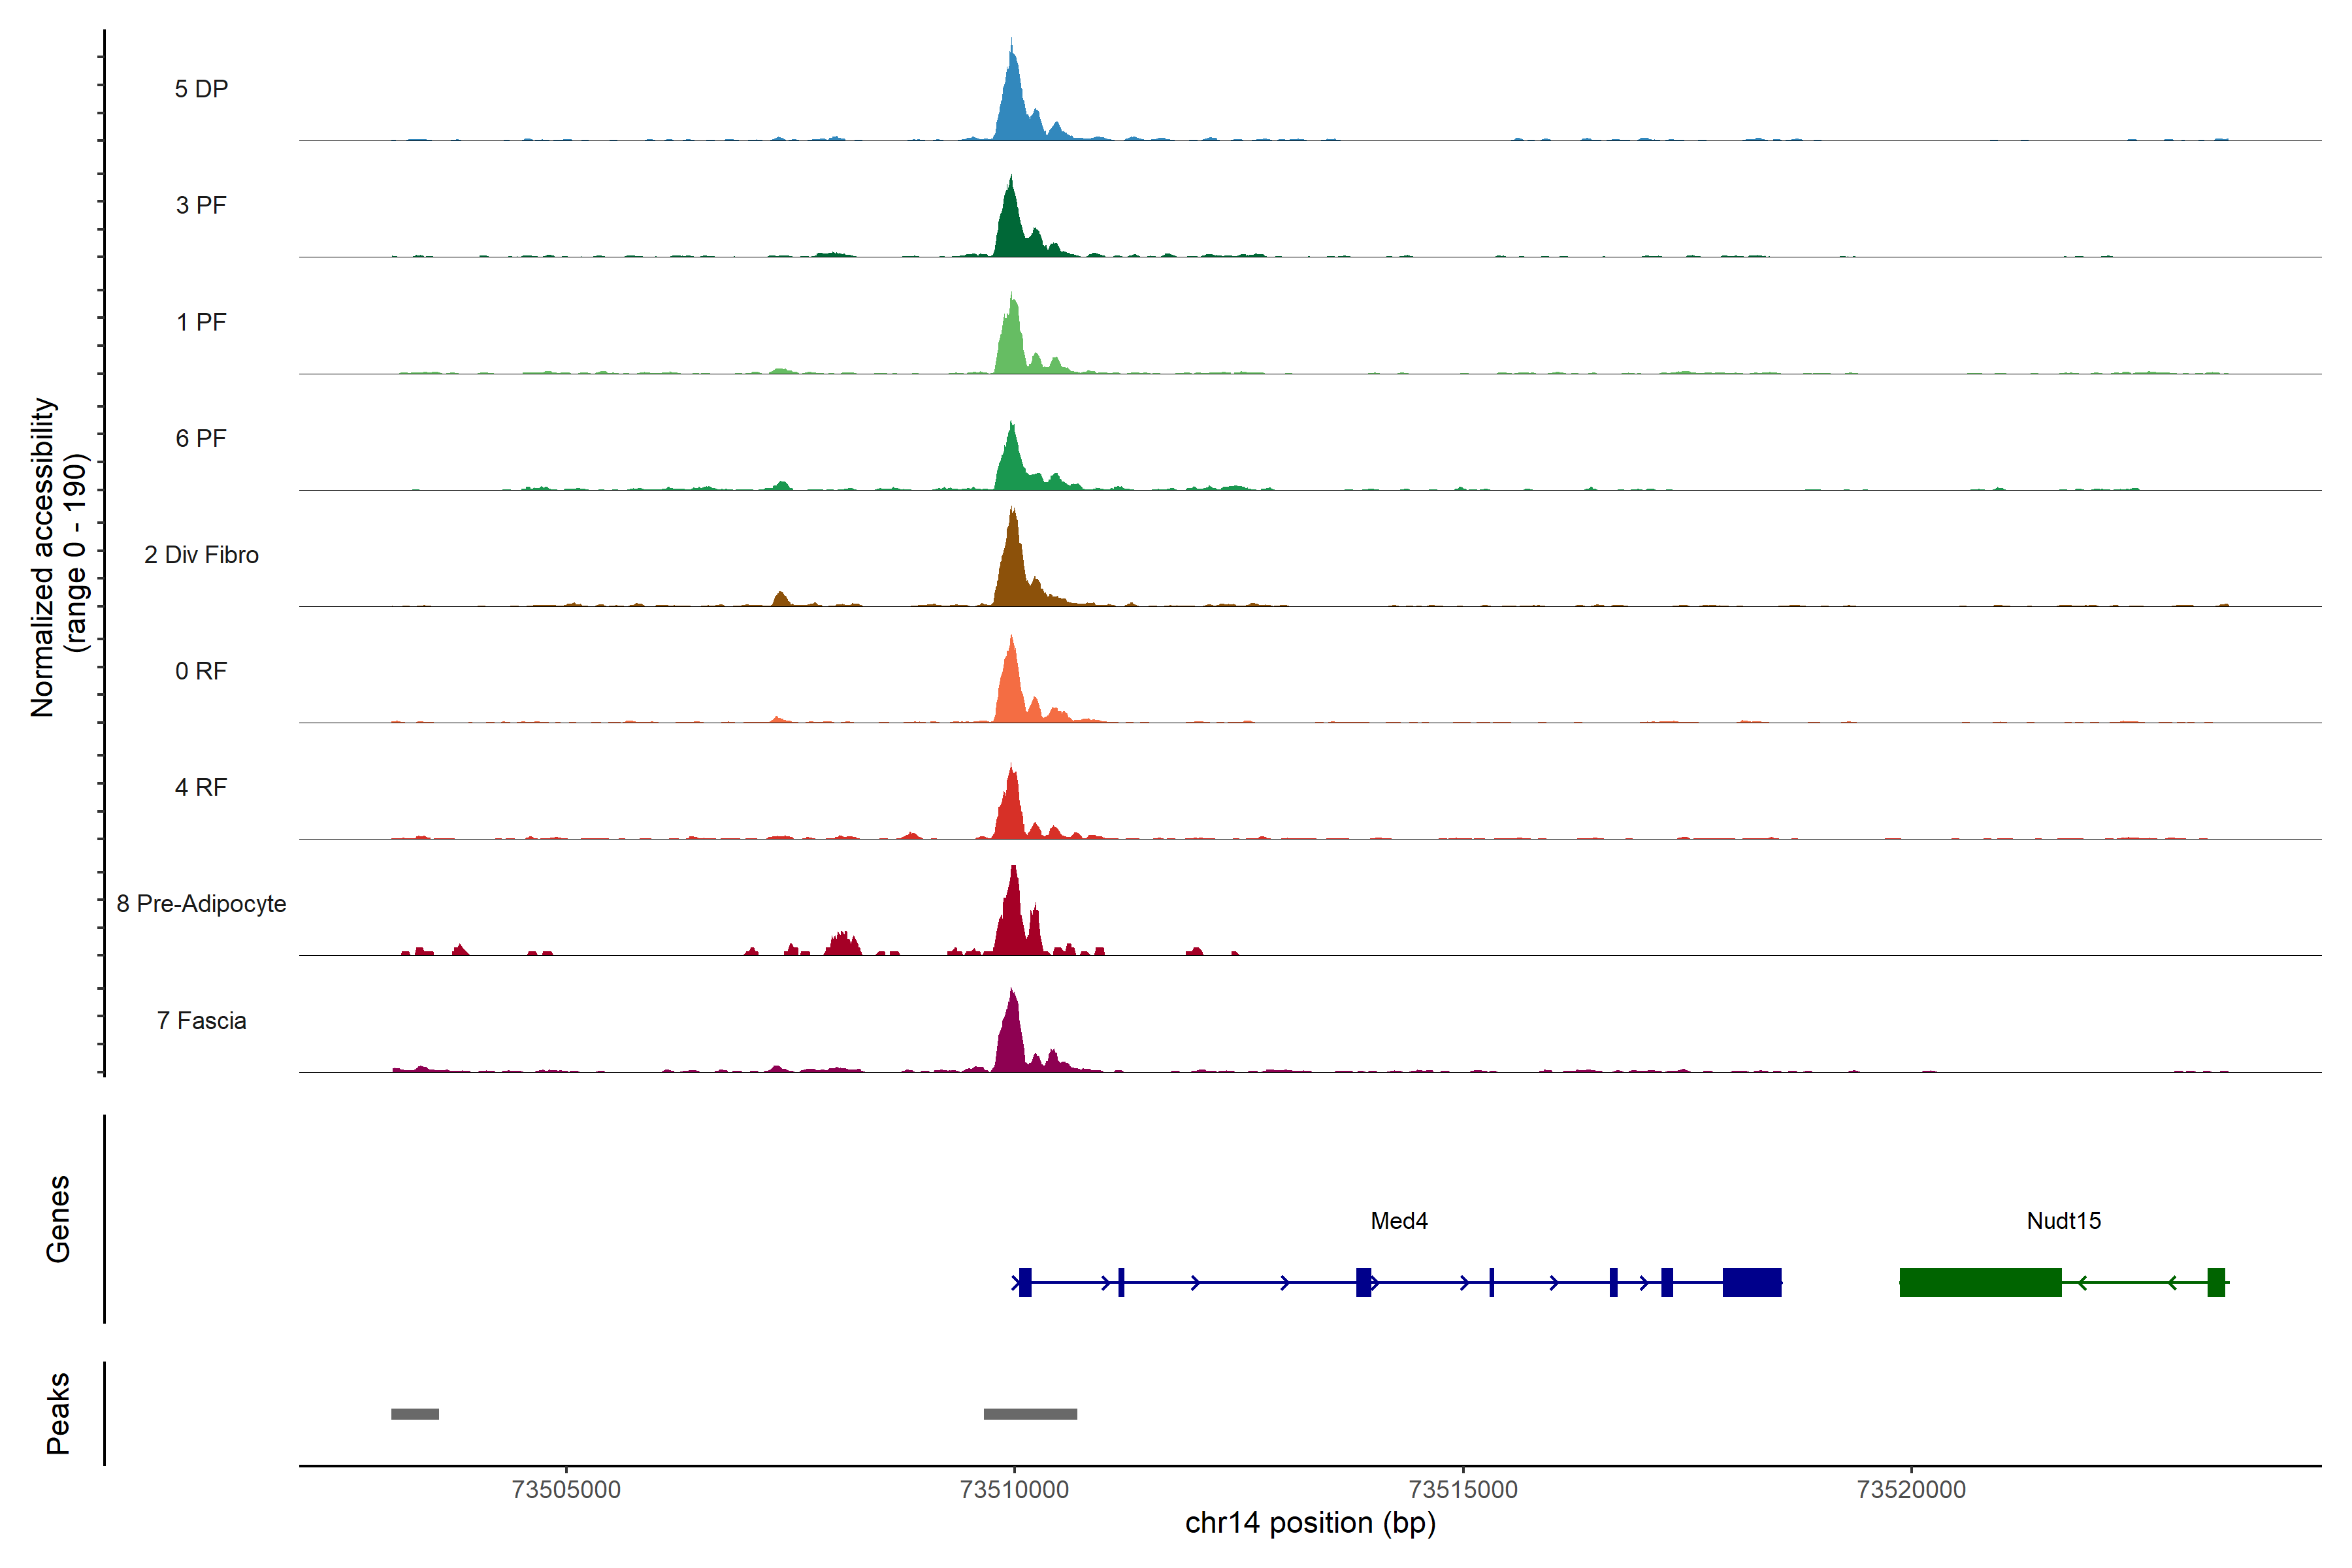Click the 5 DP track label

click(201, 89)
